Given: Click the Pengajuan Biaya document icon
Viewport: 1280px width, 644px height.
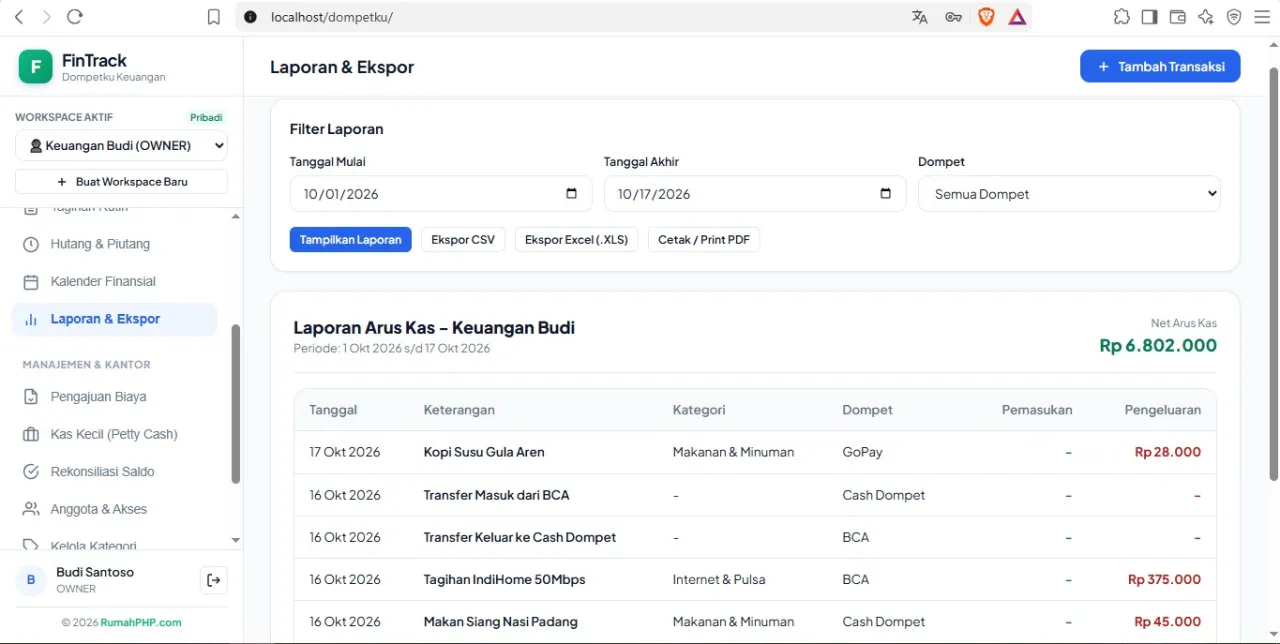Looking at the screenshot, I should [x=31, y=397].
